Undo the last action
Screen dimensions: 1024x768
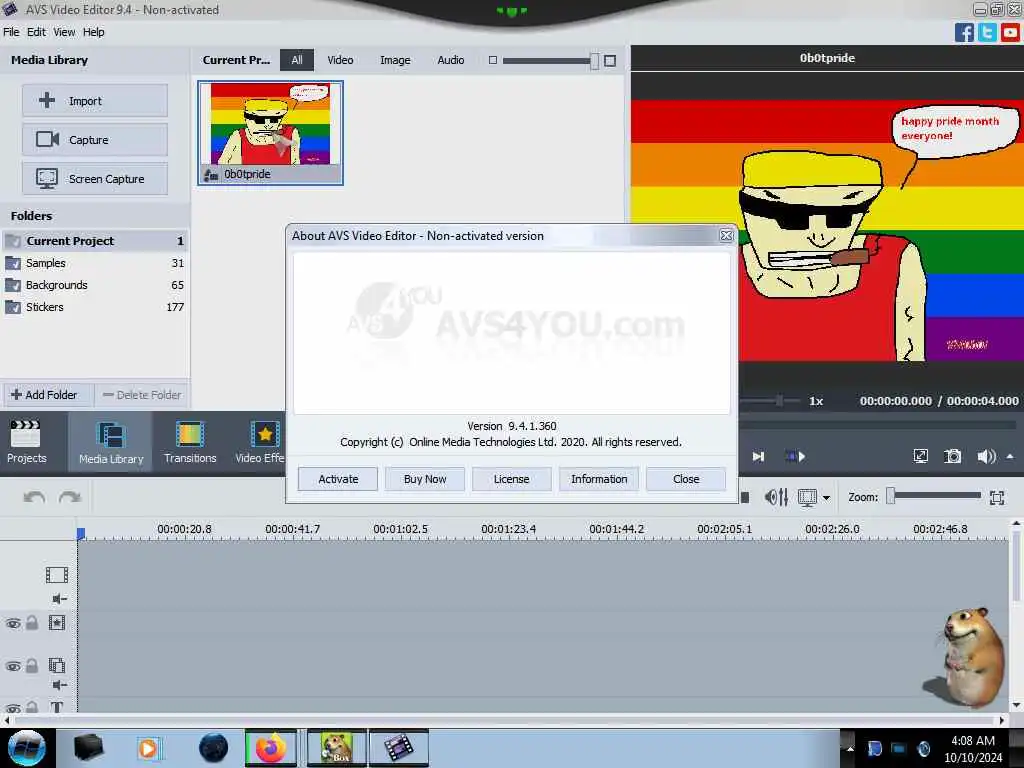pyautogui.click(x=34, y=498)
